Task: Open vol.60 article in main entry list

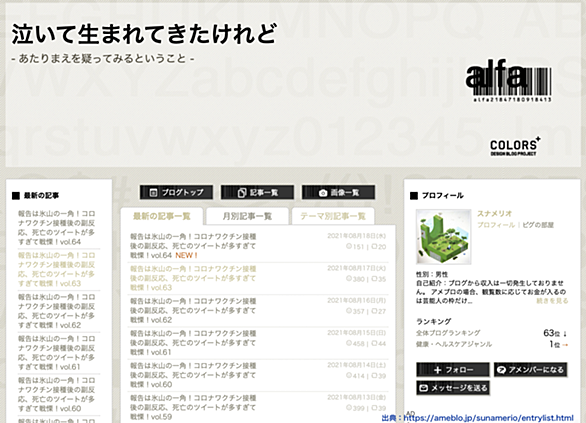Action: (193, 375)
